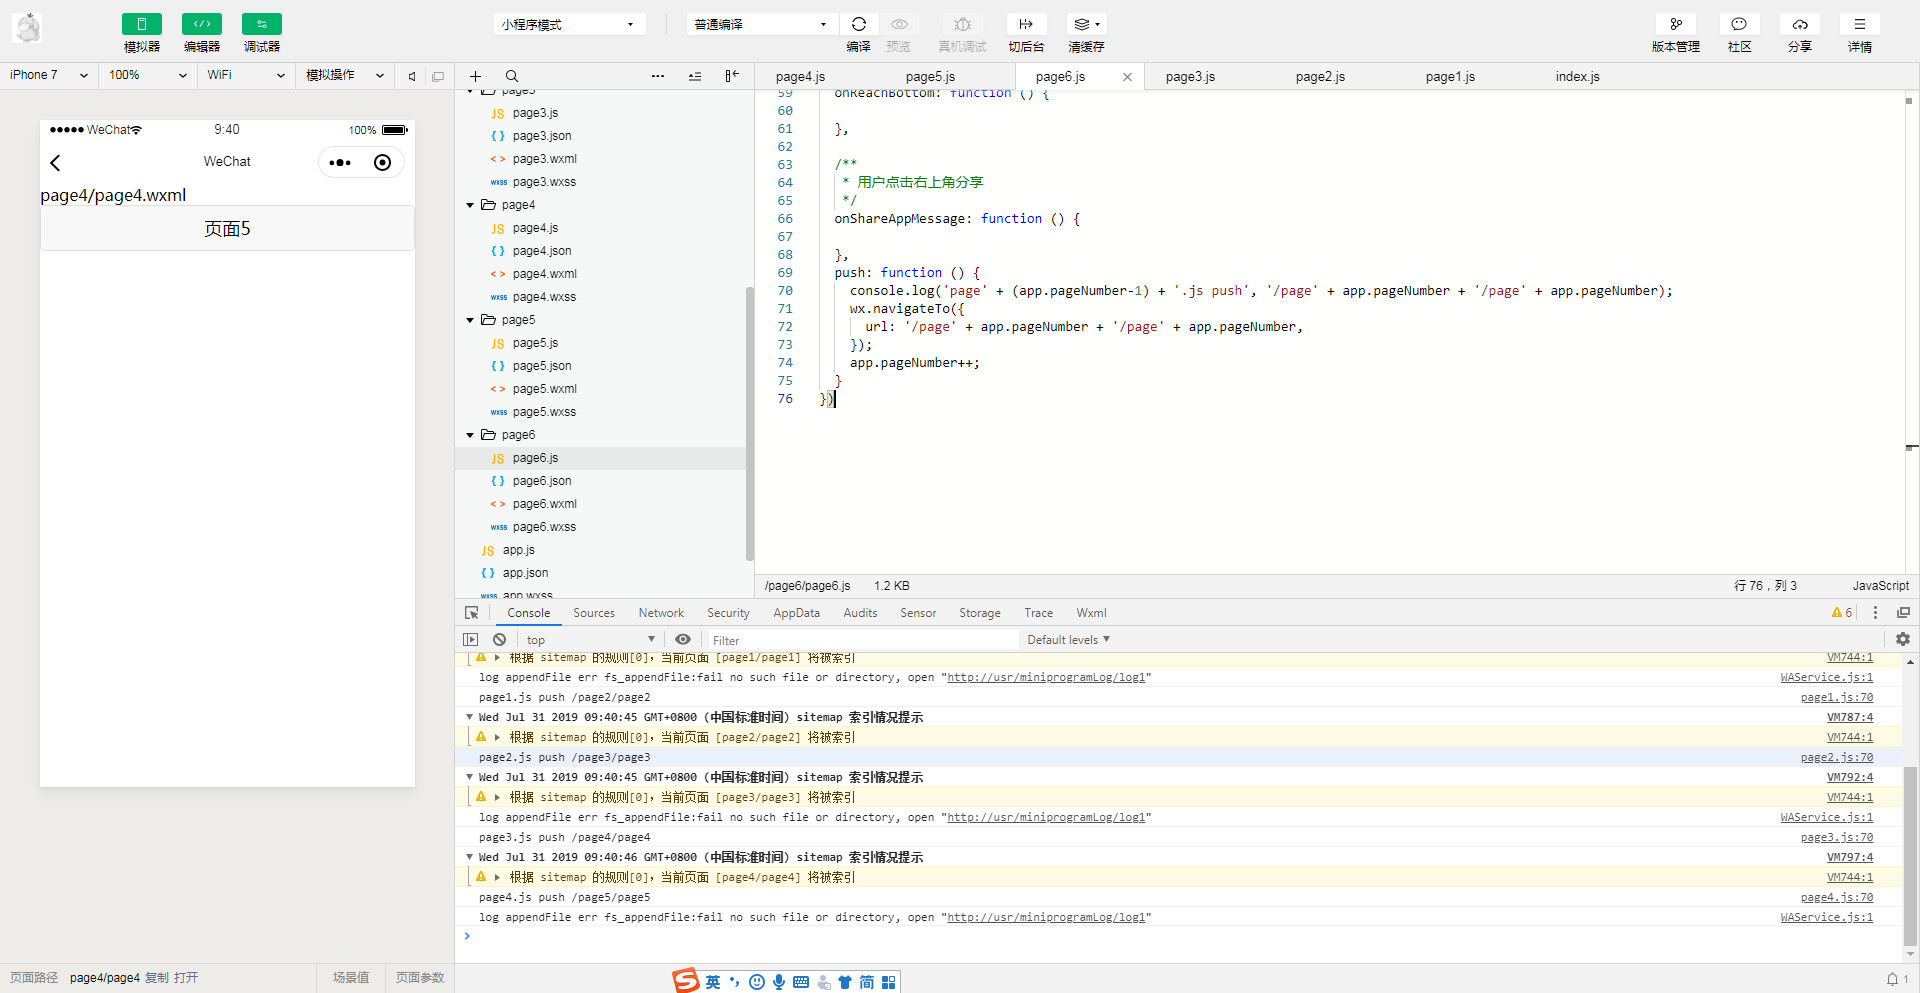Image resolution: width=1920 pixels, height=993 pixels.
Task: Click the clear console icon
Action: point(499,640)
